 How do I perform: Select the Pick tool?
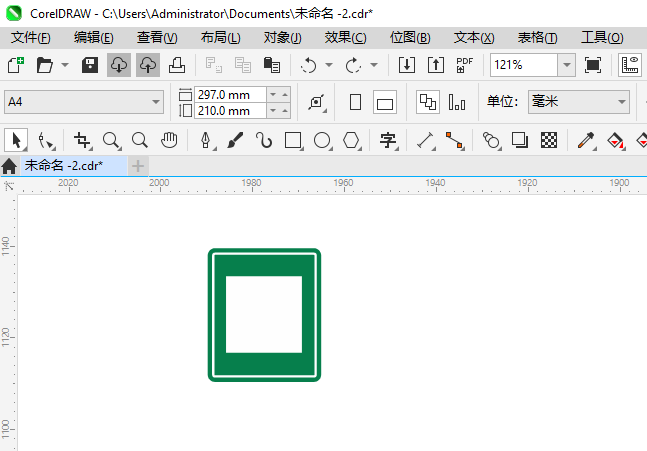(x=16, y=140)
